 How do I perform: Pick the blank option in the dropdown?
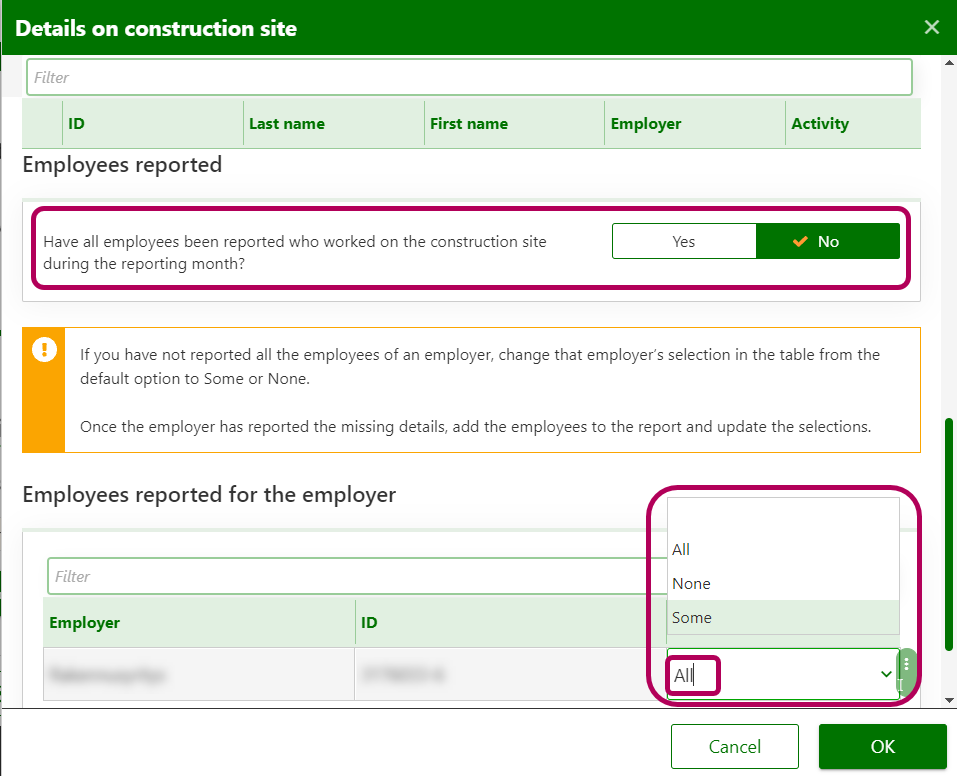[x=782, y=516]
